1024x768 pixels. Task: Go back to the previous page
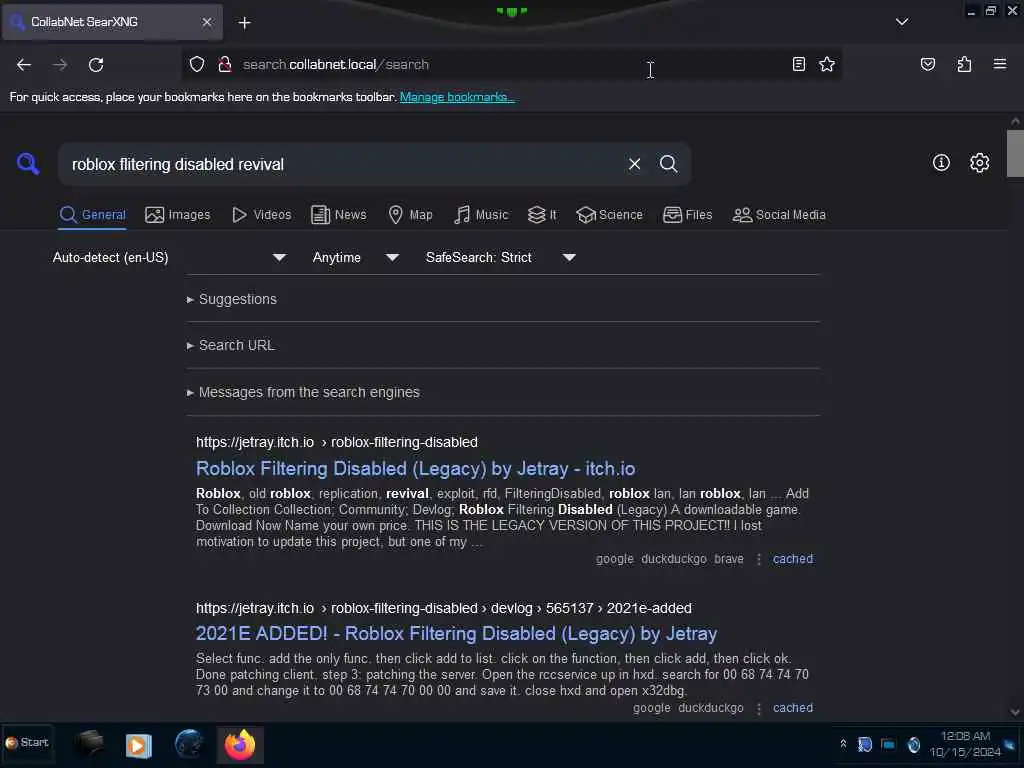coord(24,65)
